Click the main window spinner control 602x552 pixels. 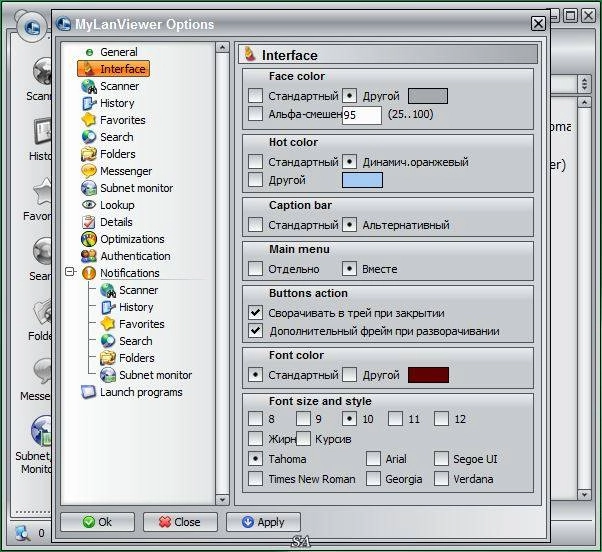pyautogui.click(x=584, y=83)
